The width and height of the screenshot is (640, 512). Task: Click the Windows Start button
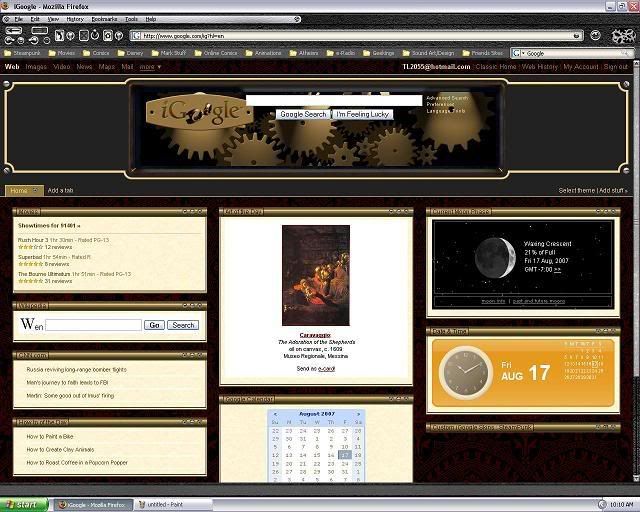[24, 505]
